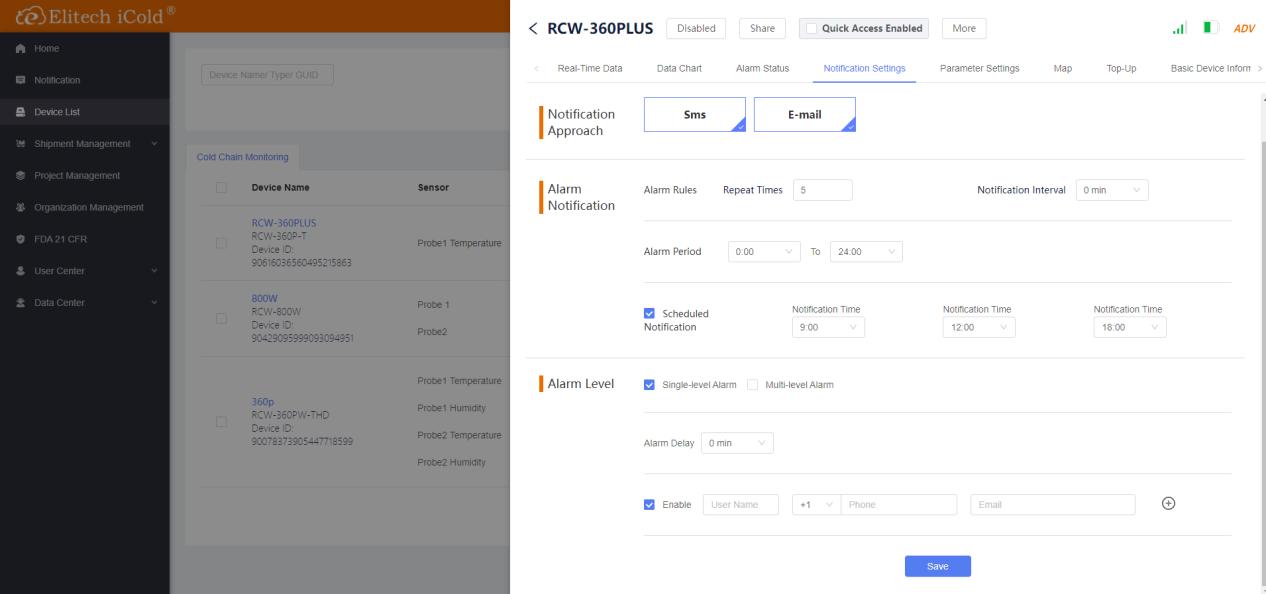This screenshot has width=1266, height=594.
Task: Click the back arrow beside RCW-360PLUS
Action: 533,28
